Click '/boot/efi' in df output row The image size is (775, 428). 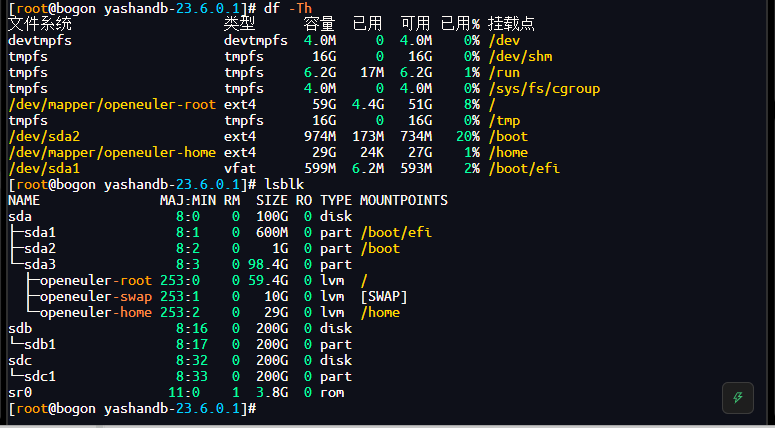click(x=524, y=169)
